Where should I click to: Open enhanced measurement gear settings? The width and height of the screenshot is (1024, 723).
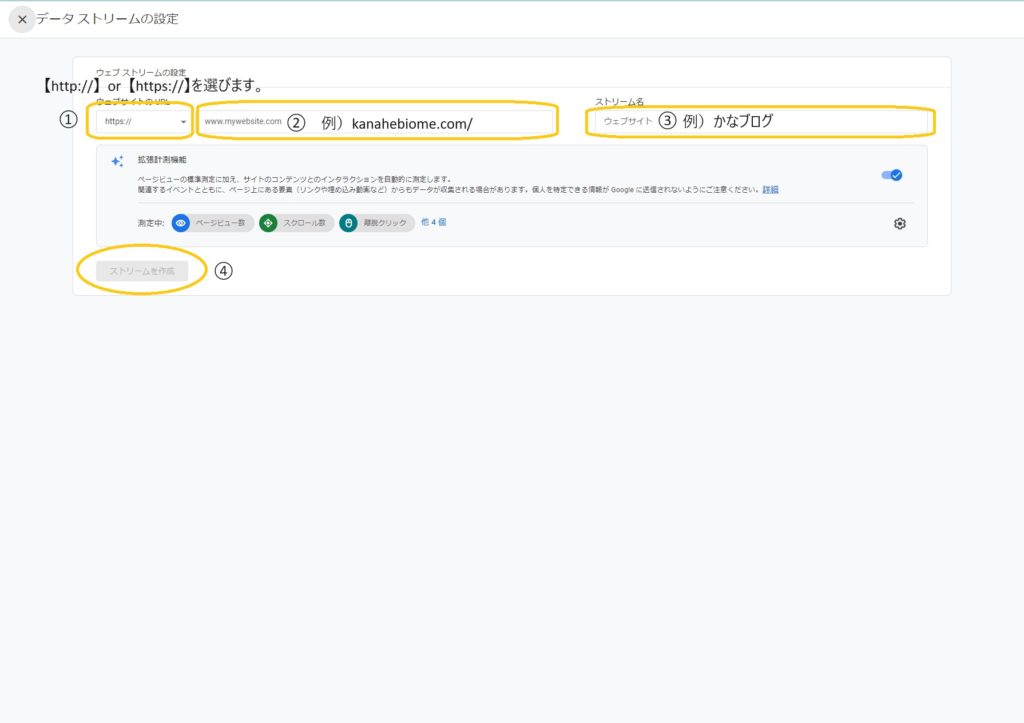tap(899, 223)
